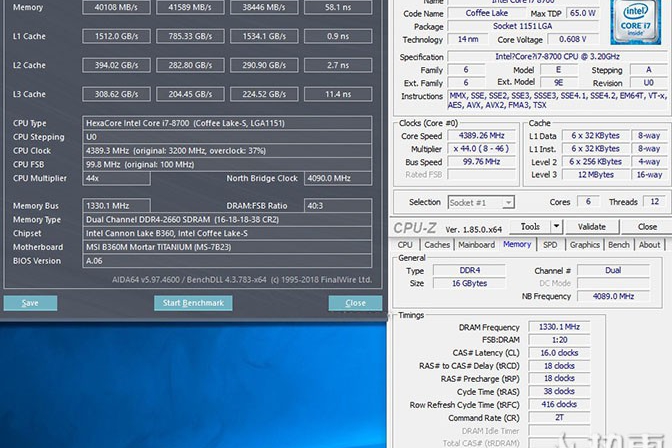This screenshot has height=448, width=672.
Task: Click memory copy value 38446 MB/s
Action: coord(264,7)
